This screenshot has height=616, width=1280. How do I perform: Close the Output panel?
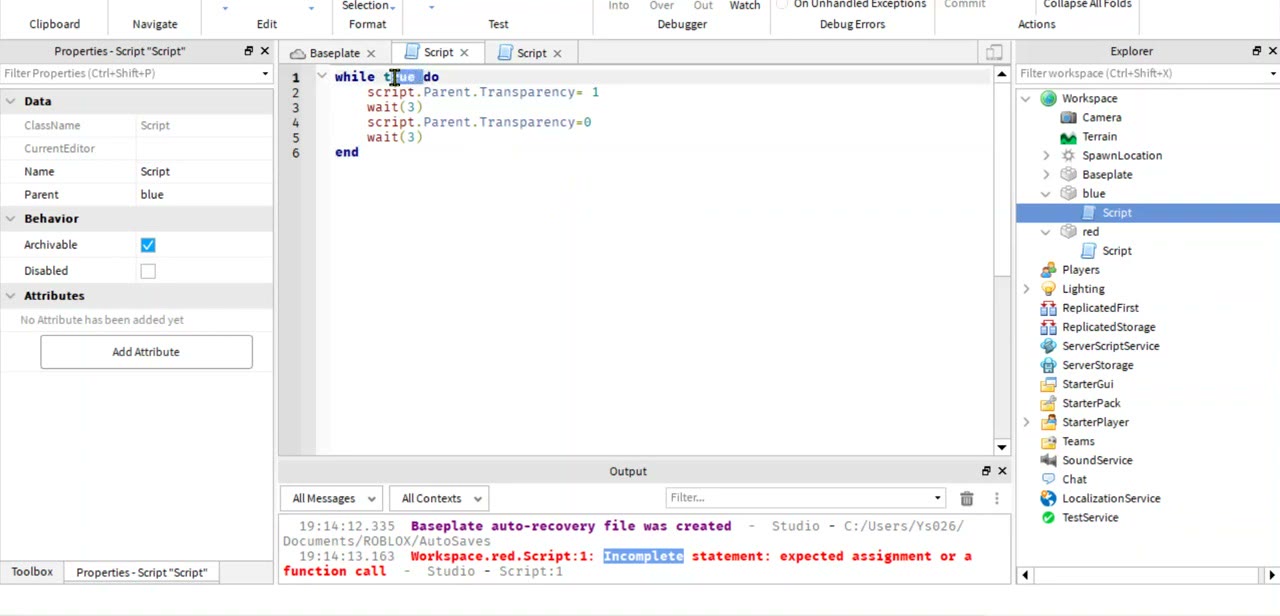[1002, 471]
